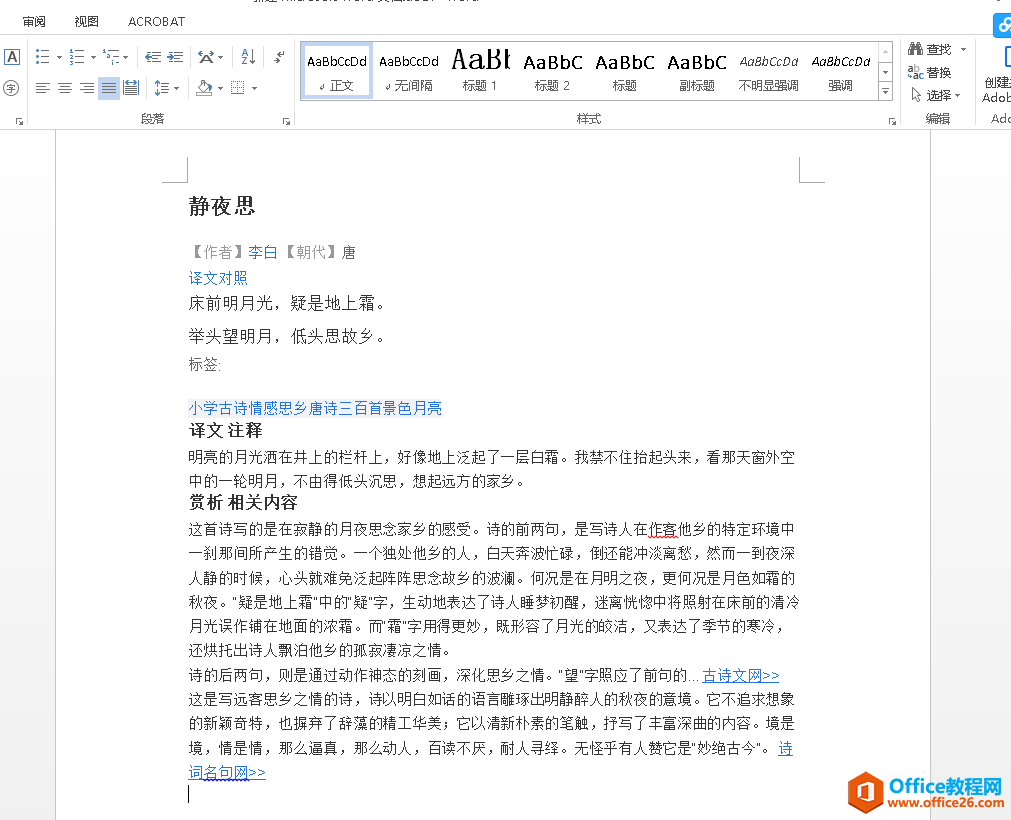
Task: Expand the styles gallery more button
Action: coord(886,92)
